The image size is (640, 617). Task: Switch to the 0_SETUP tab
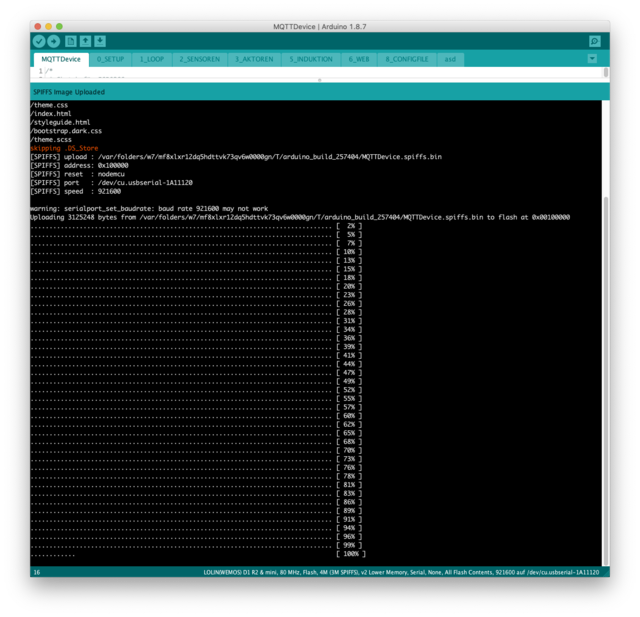pos(110,59)
